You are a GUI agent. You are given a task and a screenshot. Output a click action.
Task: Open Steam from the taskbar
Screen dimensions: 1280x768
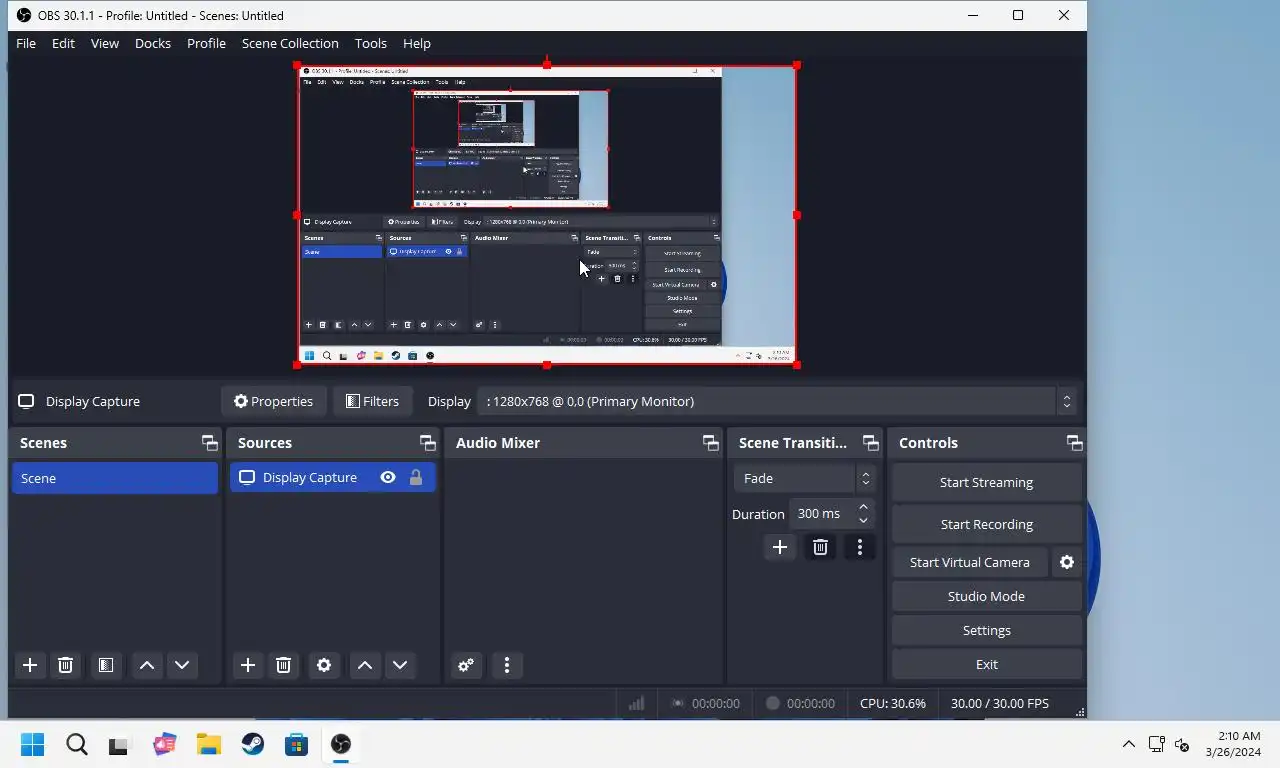click(252, 744)
